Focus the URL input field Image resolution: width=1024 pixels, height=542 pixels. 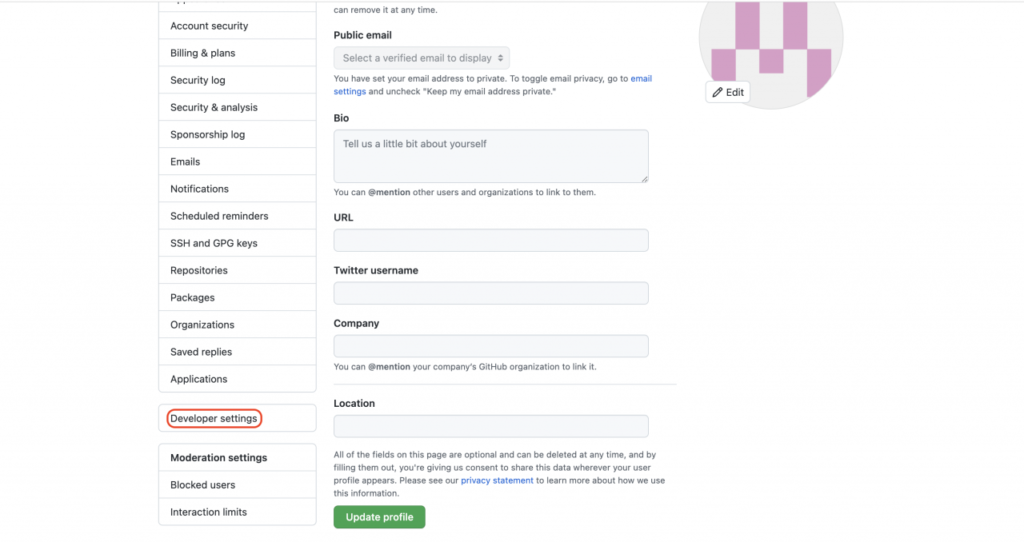pos(490,240)
